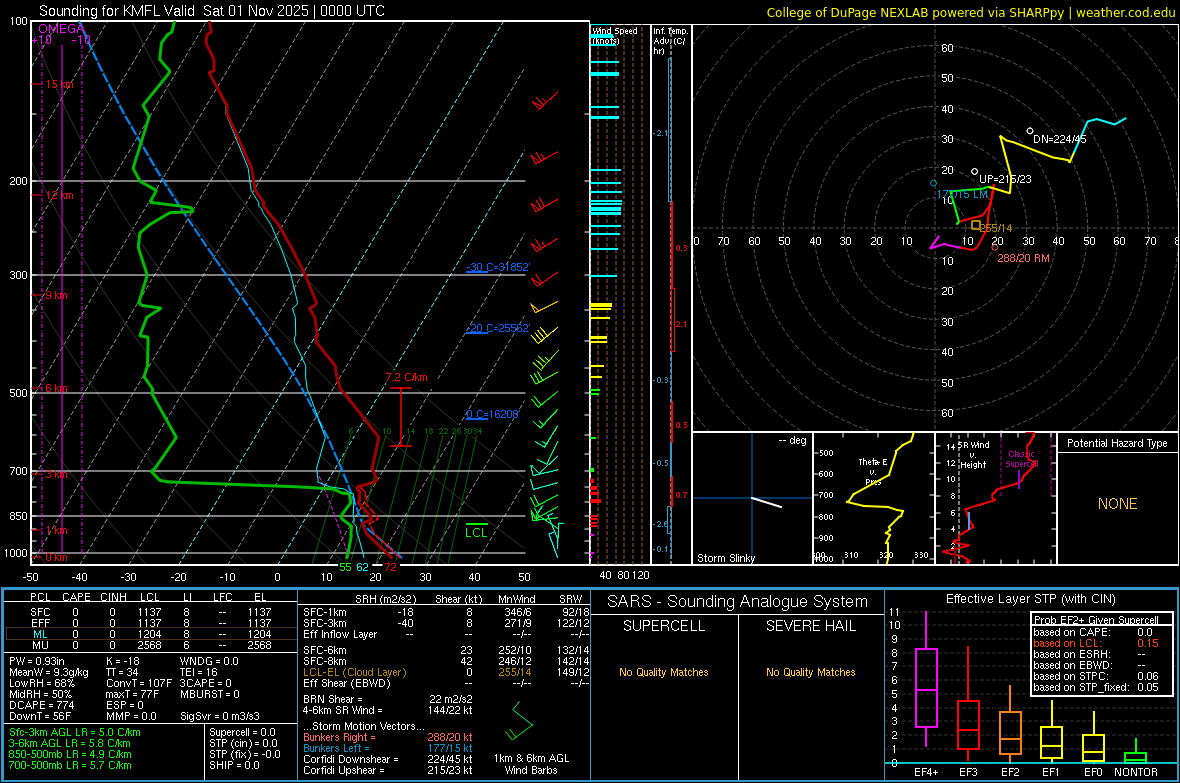This screenshot has width=1180, height=783.
Task: Select the 'Eff Inflow Layer' row label
Action: tap(340, 634)
